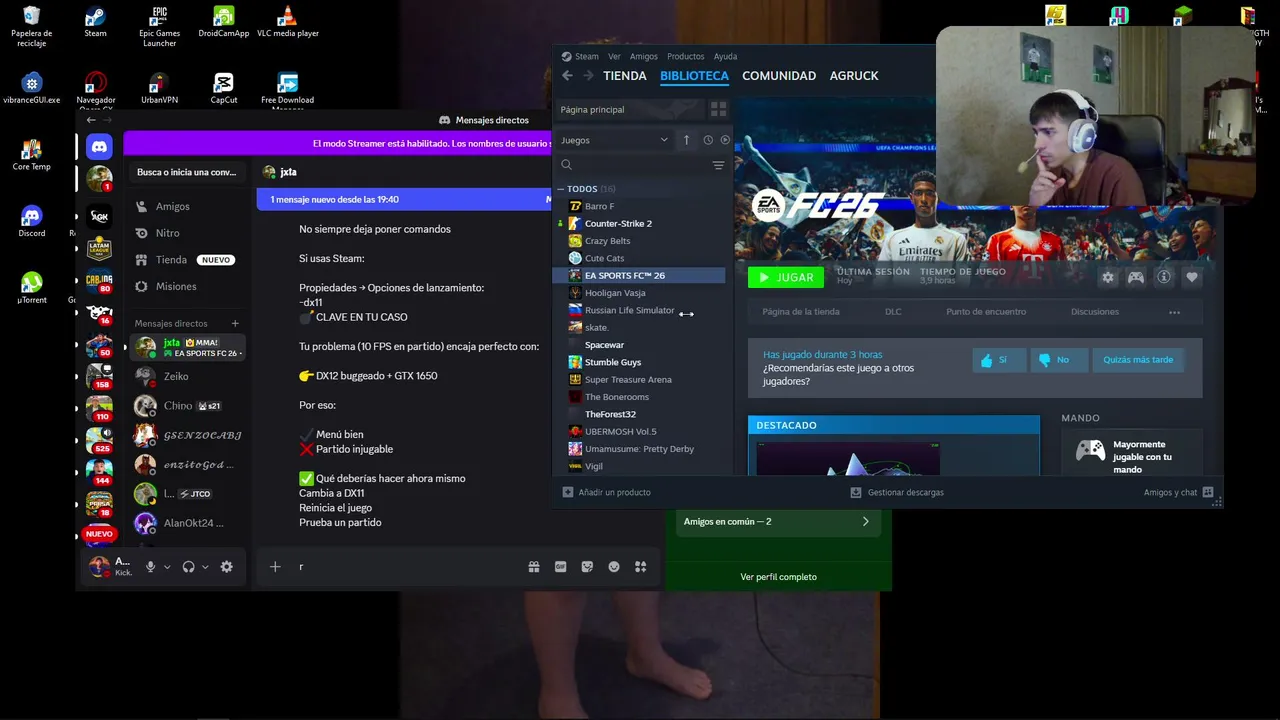Image resolution: width=1280 pixels, height=720 pixels.
Task: Collapse TODOS games section
Action: coord(562,189)
